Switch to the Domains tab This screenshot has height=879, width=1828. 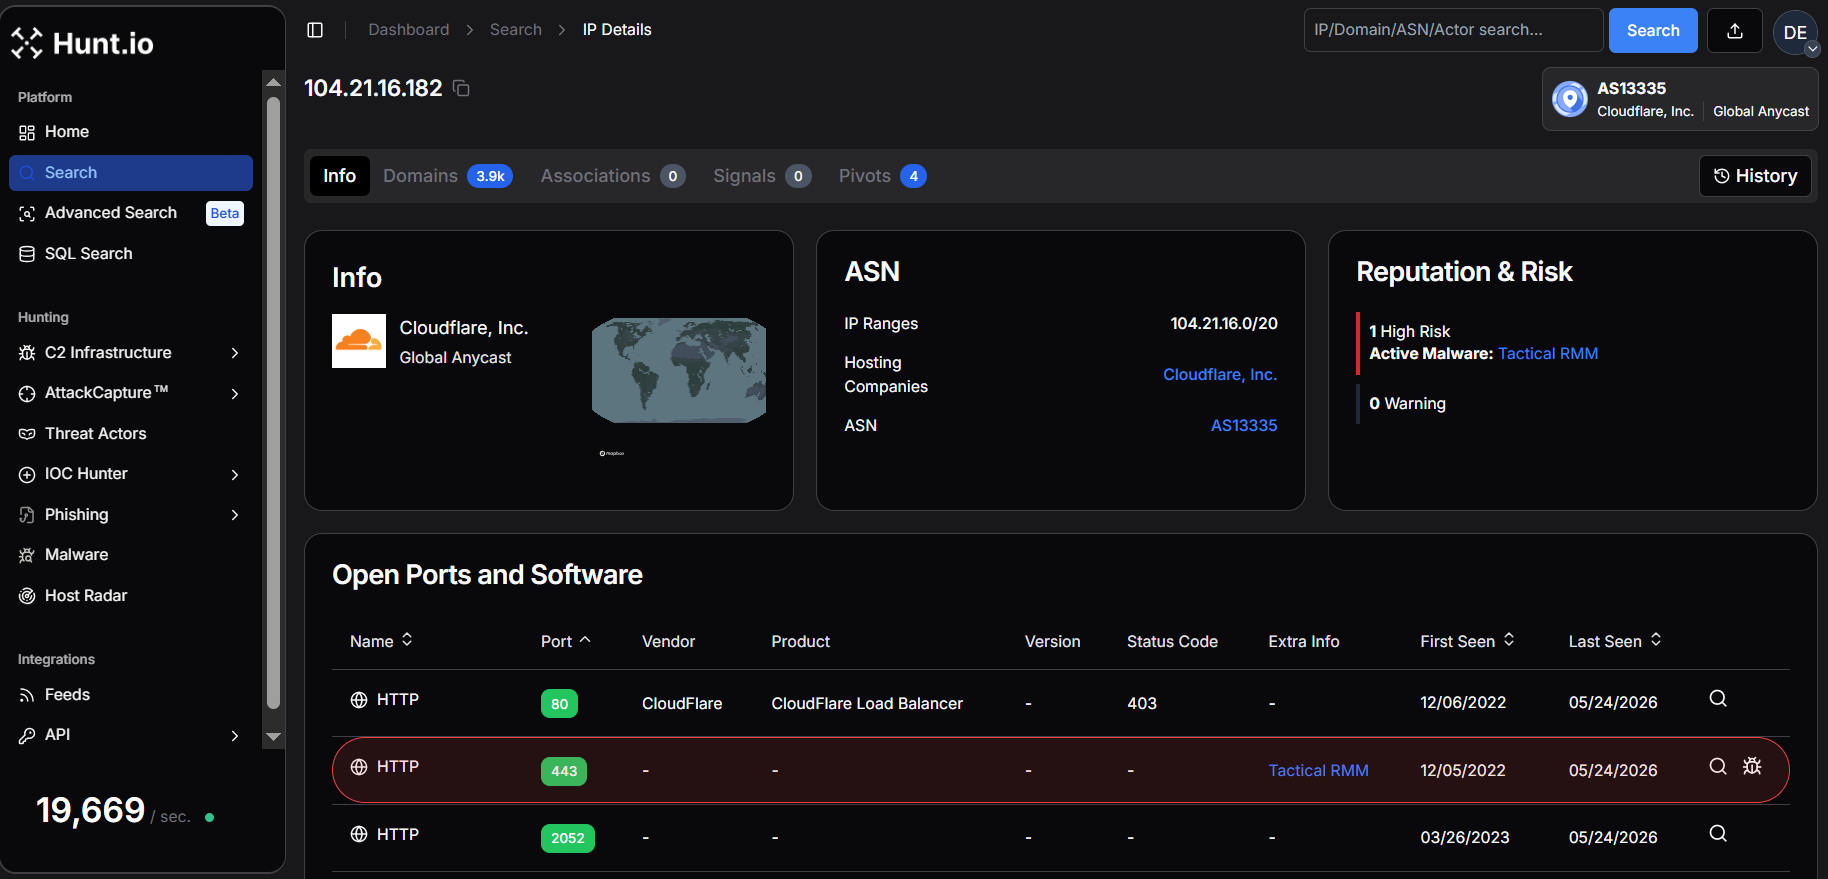[x=447, y=176]
